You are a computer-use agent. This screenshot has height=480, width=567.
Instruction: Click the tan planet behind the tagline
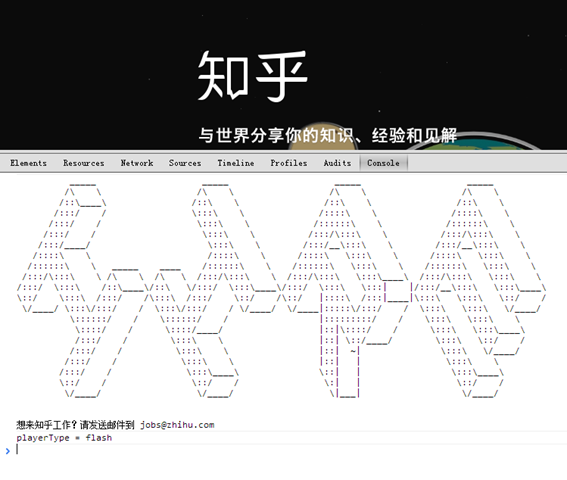coord(322,136)
